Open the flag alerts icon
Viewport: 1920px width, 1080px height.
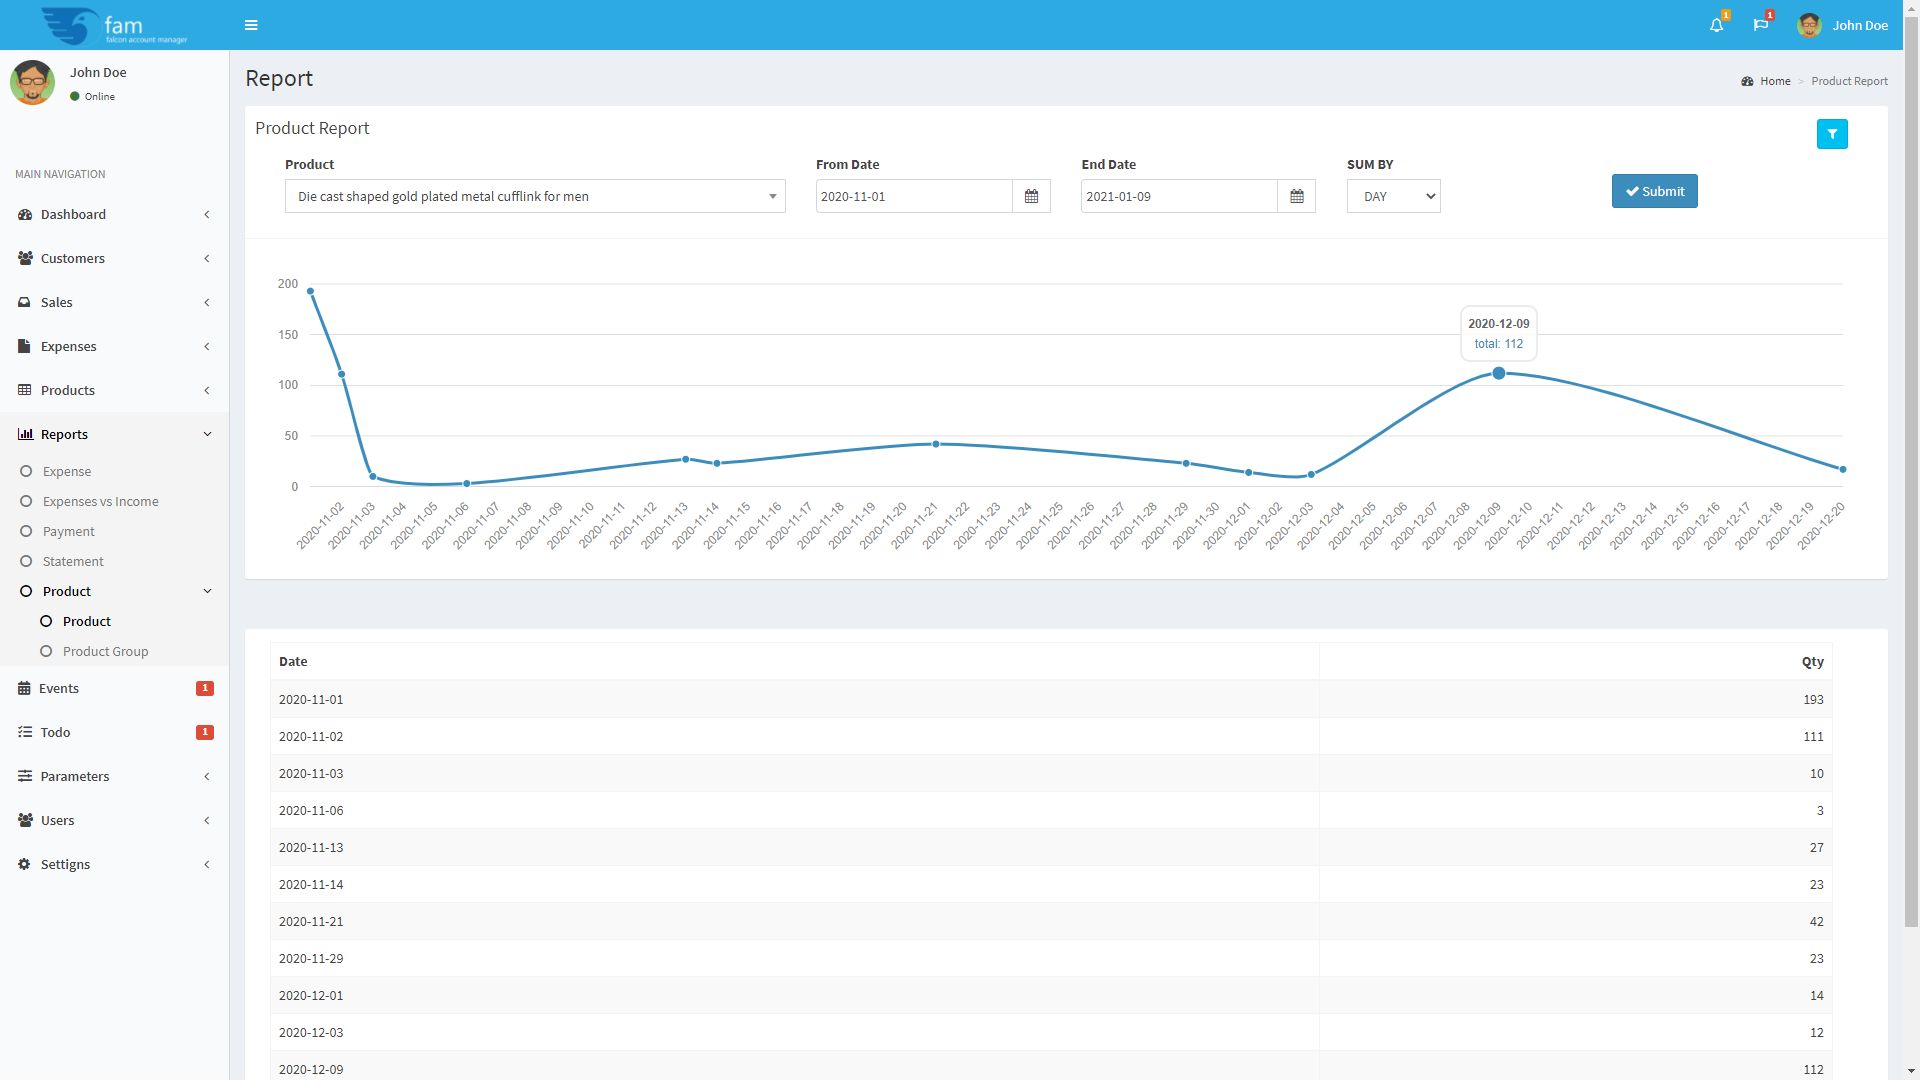point(1760,25)
